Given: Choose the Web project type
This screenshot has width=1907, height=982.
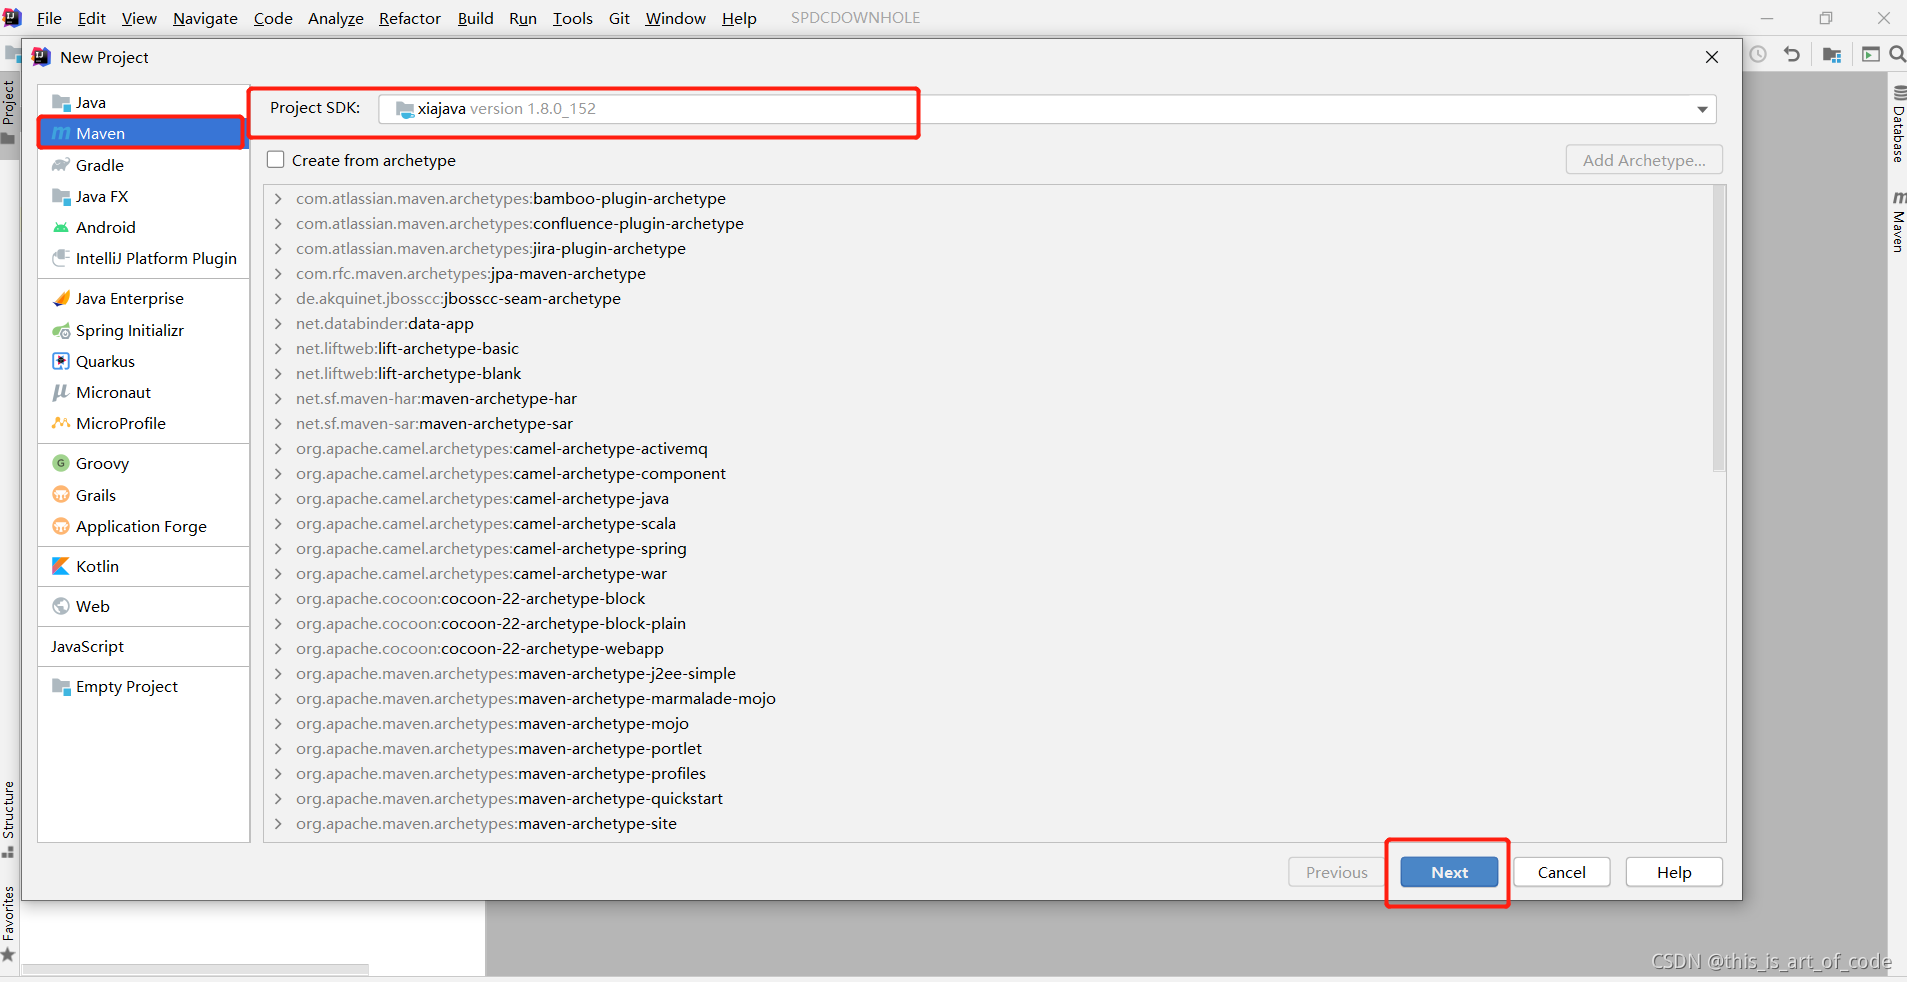Looking at the screenshot, I should click(143, 606).
